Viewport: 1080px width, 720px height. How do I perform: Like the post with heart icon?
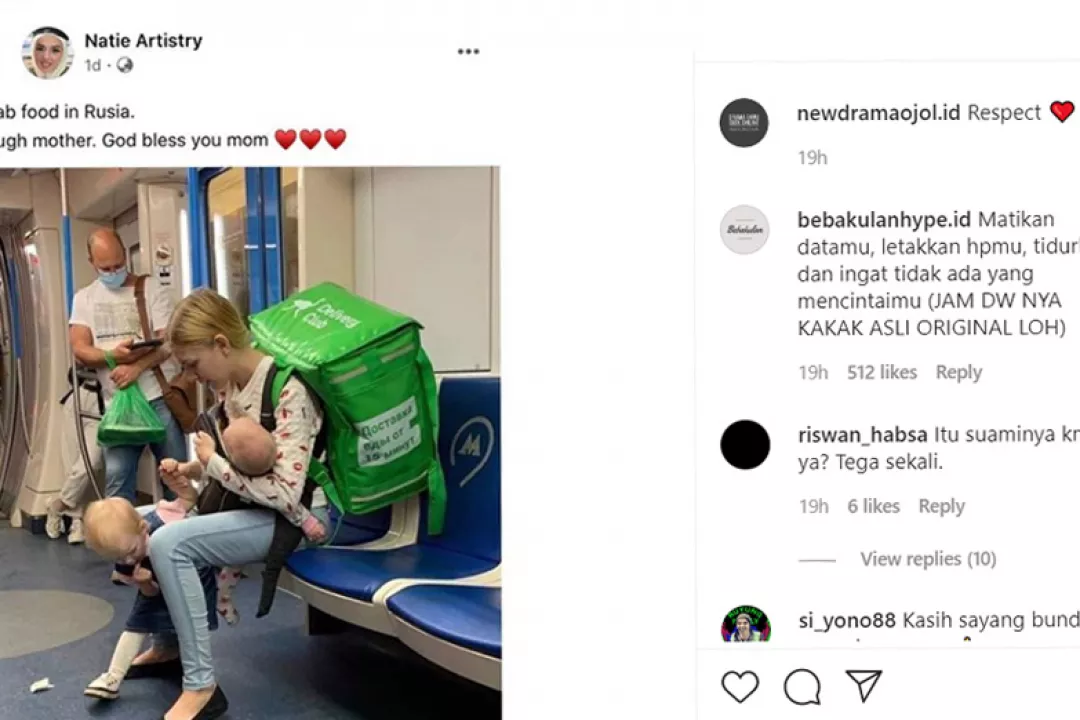(740, 686)
